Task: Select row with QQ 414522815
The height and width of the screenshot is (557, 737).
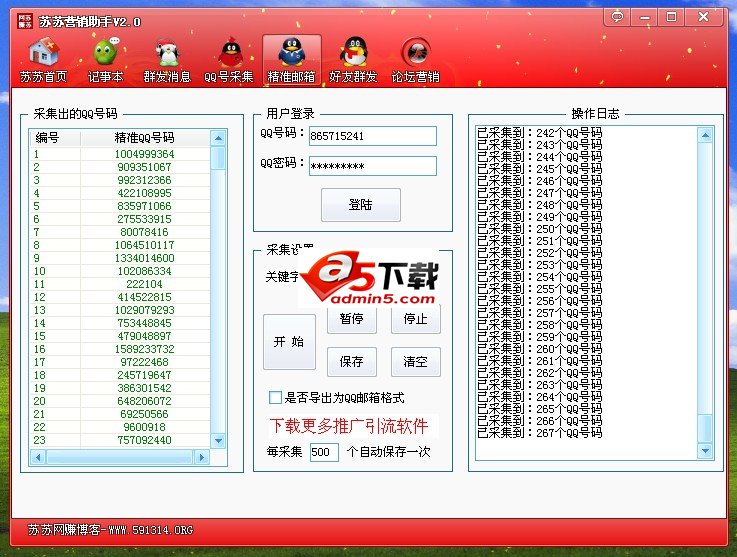Action: (x=120, y=297)
